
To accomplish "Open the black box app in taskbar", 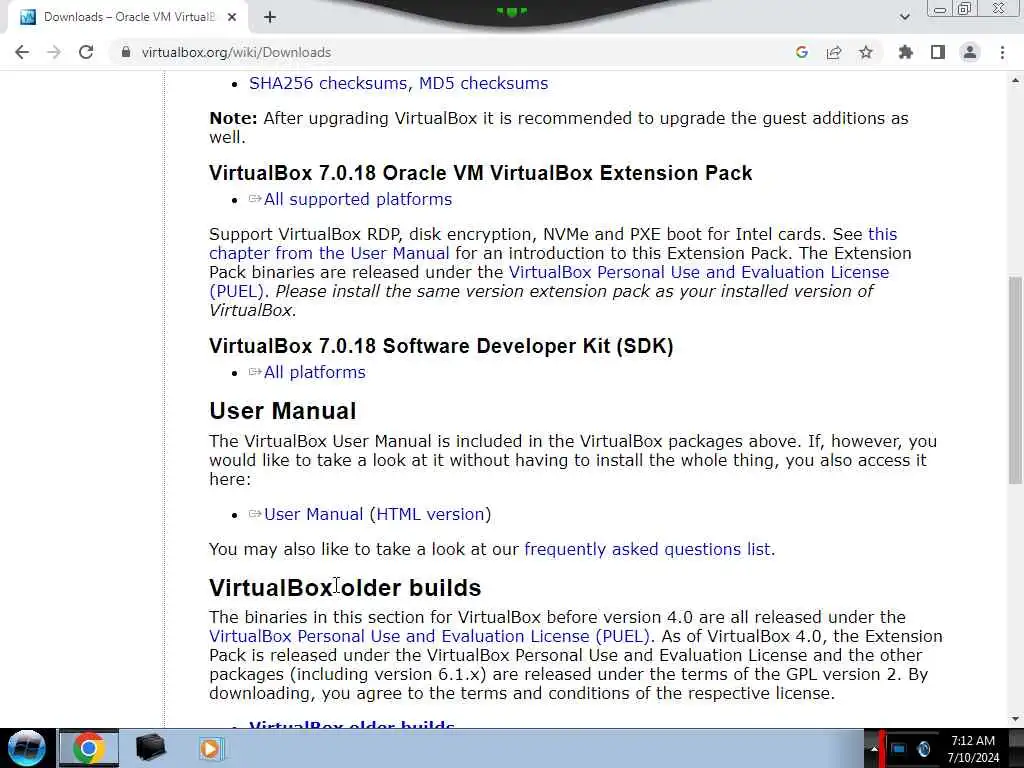I will pos(150,748).
